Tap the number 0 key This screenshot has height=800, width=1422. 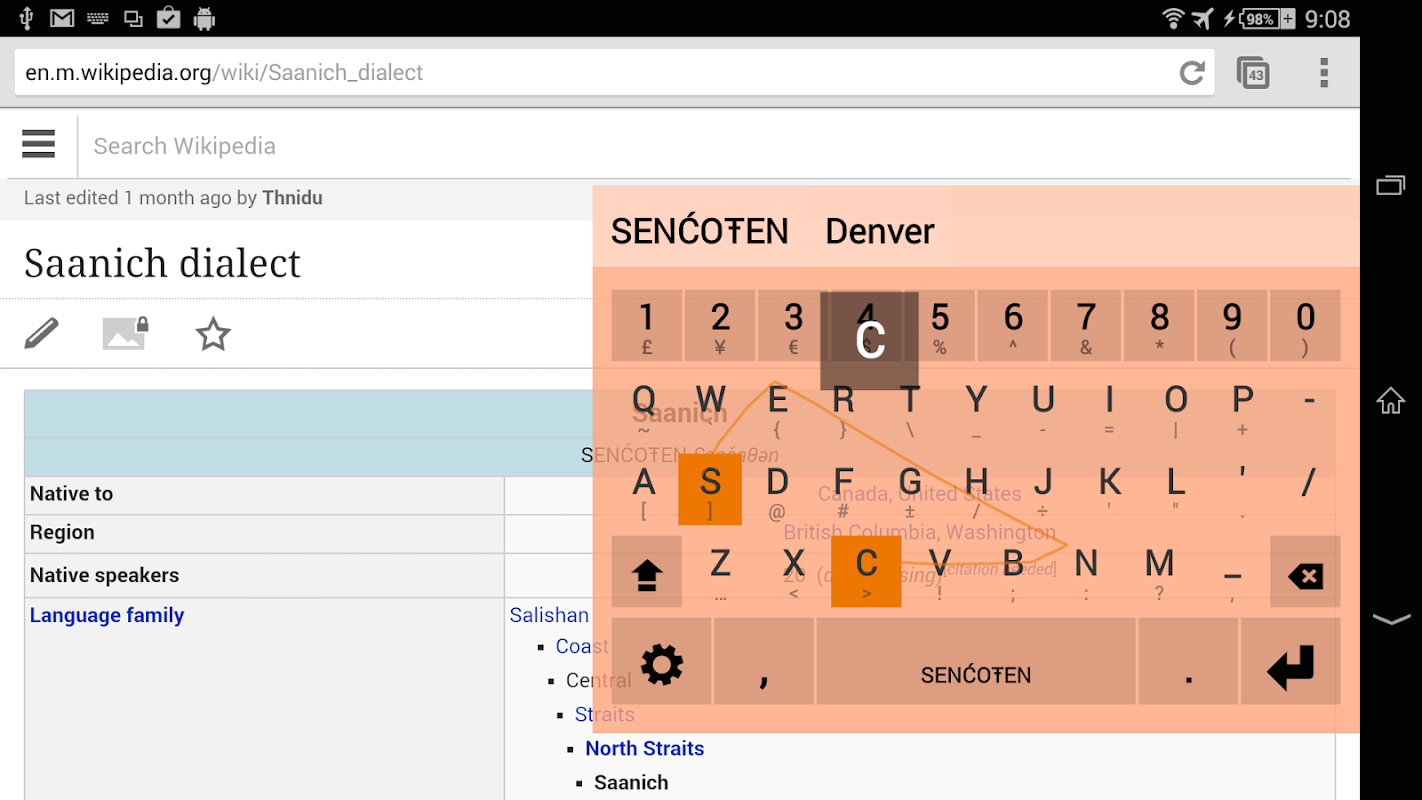click(1305, 326)
